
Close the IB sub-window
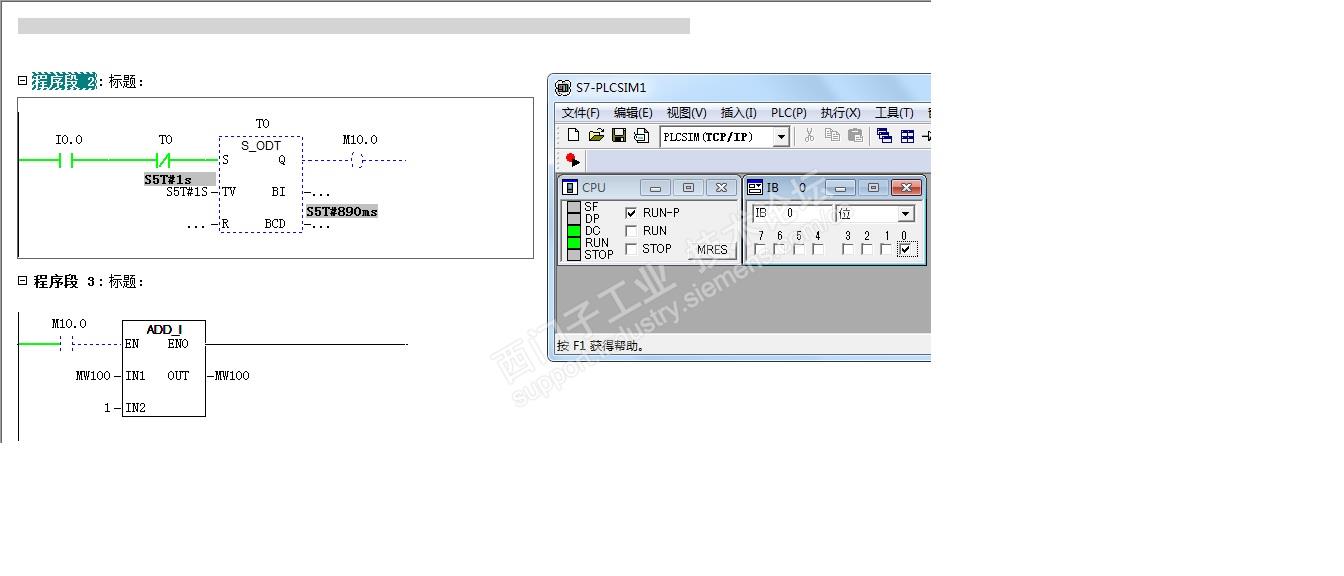point(905,187)
